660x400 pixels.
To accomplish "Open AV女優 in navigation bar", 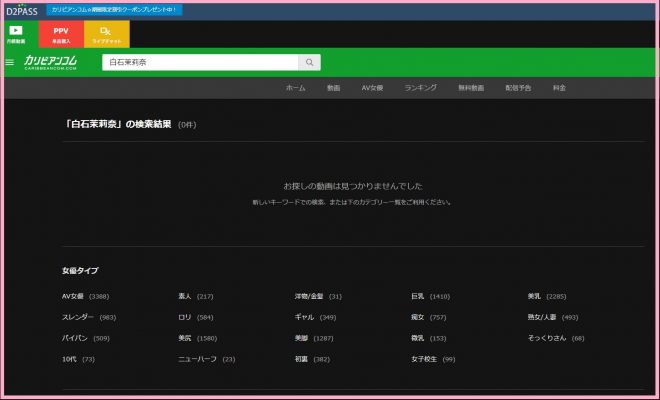I will (x=372, y=88).
